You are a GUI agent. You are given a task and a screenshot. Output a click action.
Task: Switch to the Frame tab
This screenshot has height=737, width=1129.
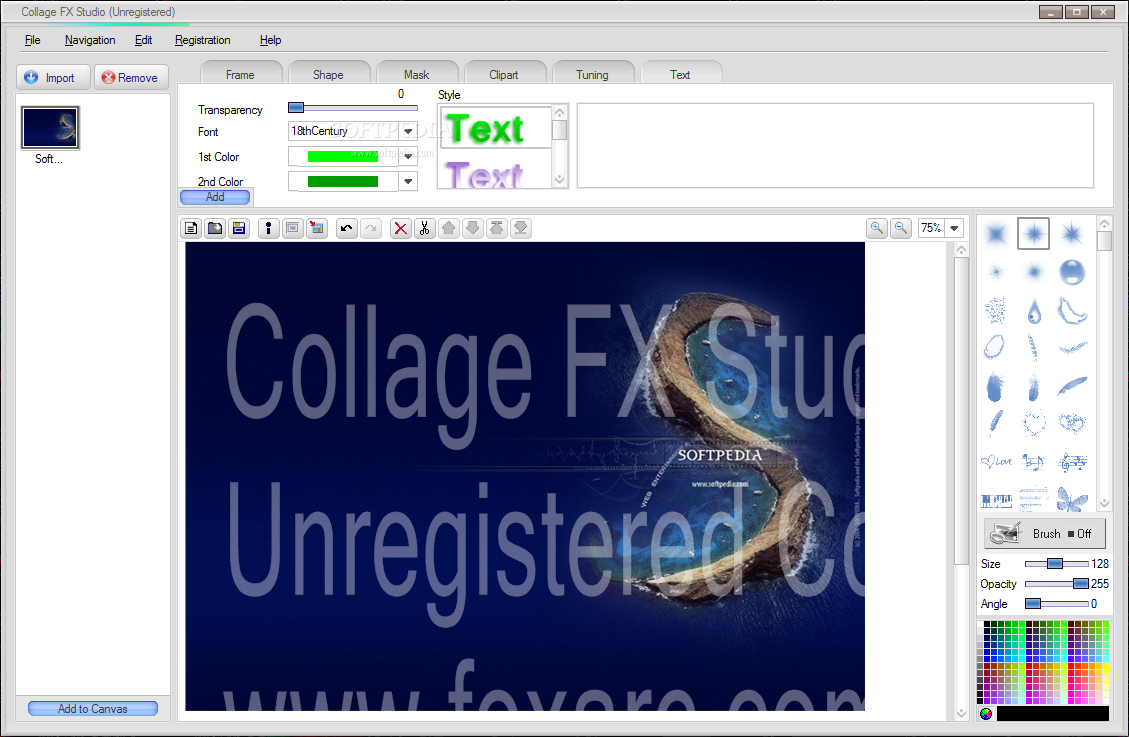click(x=240, y=74)
